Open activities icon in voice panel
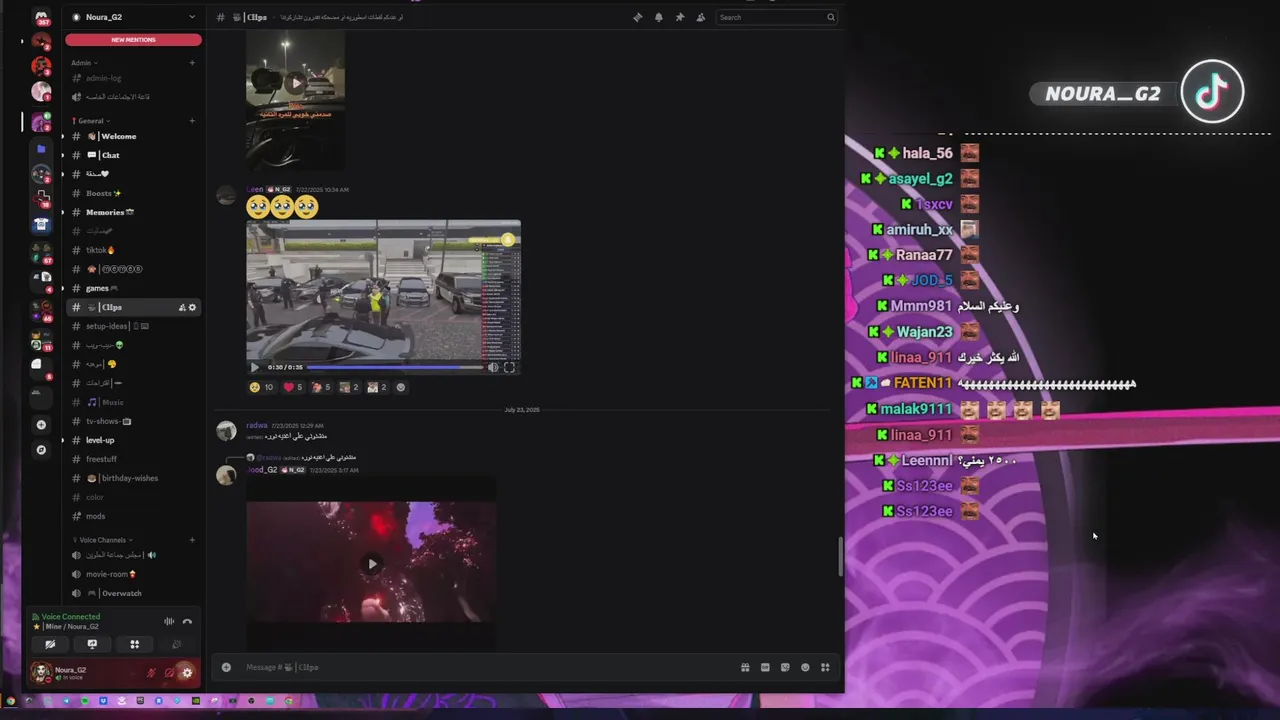Viewport: 1280px width, 720px height. coord(134,644)
